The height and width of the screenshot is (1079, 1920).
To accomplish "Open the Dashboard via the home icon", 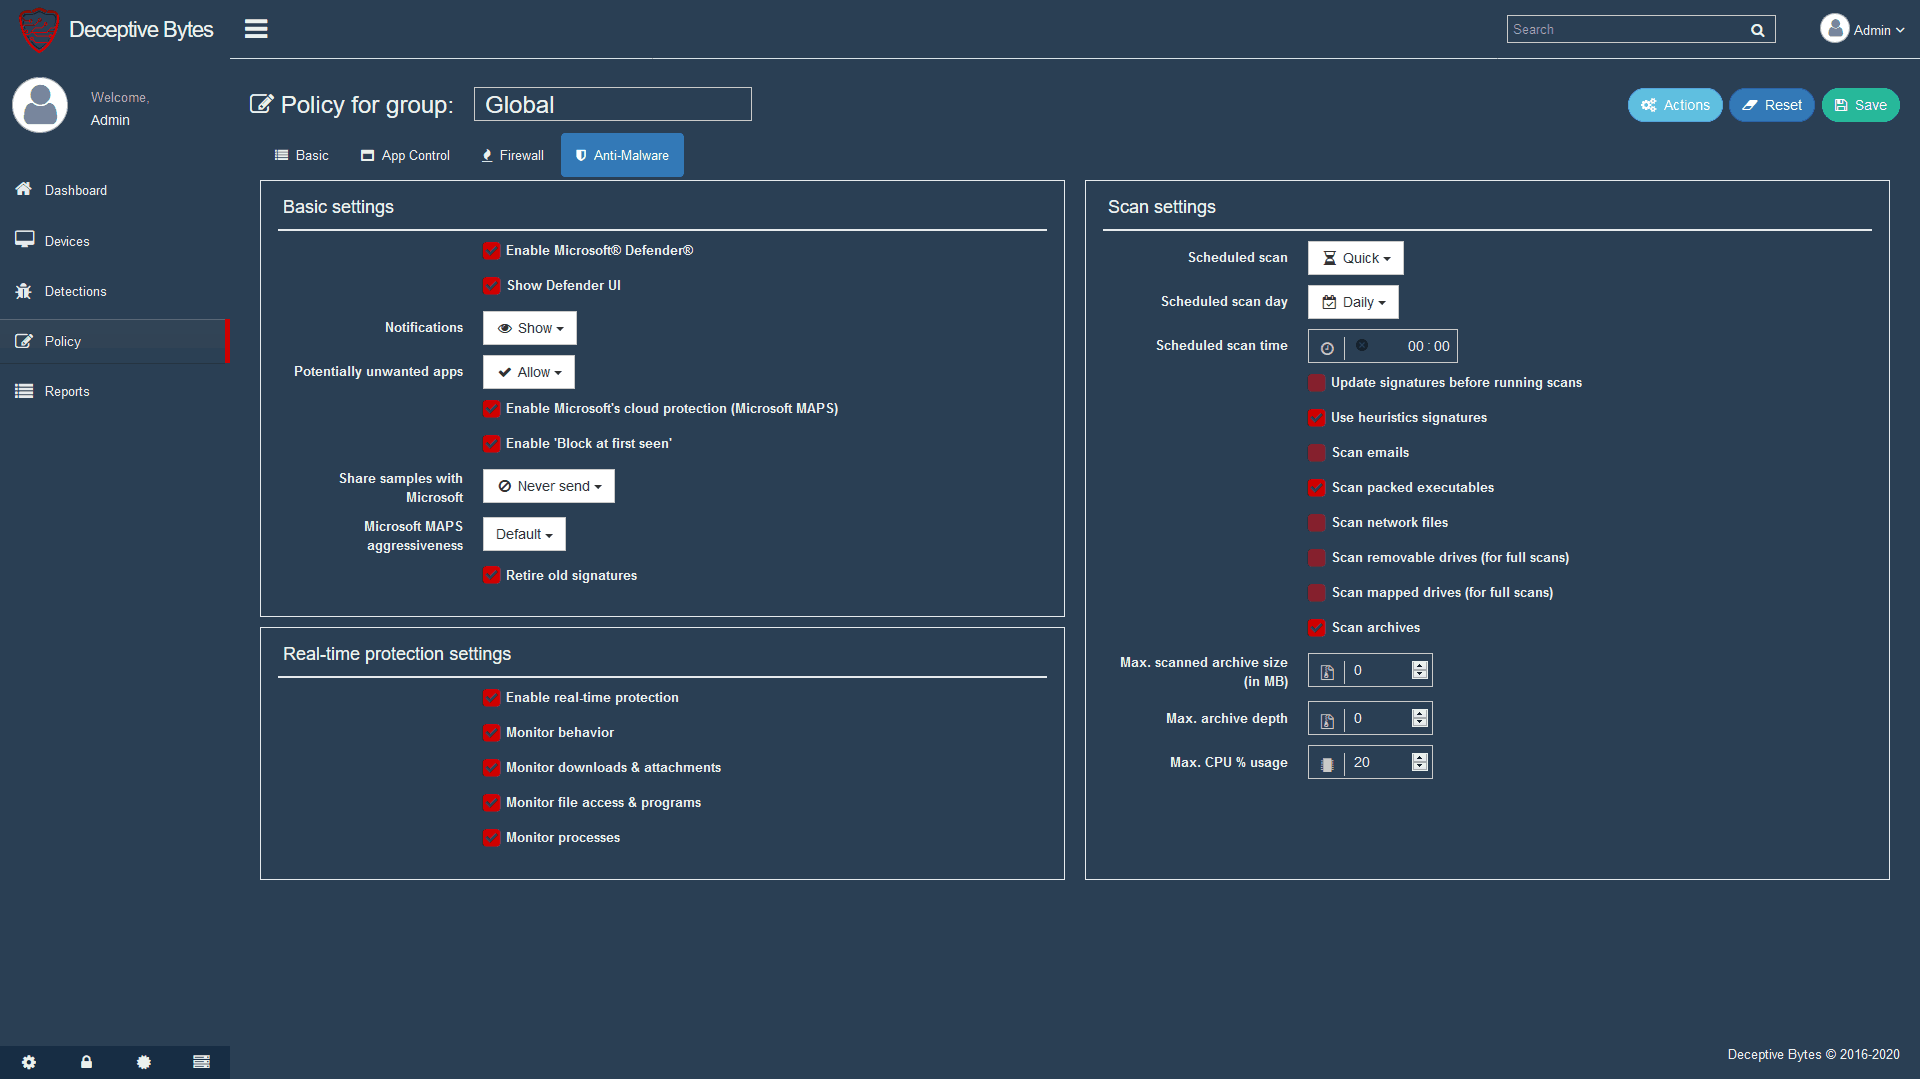I will coord(76,190).
